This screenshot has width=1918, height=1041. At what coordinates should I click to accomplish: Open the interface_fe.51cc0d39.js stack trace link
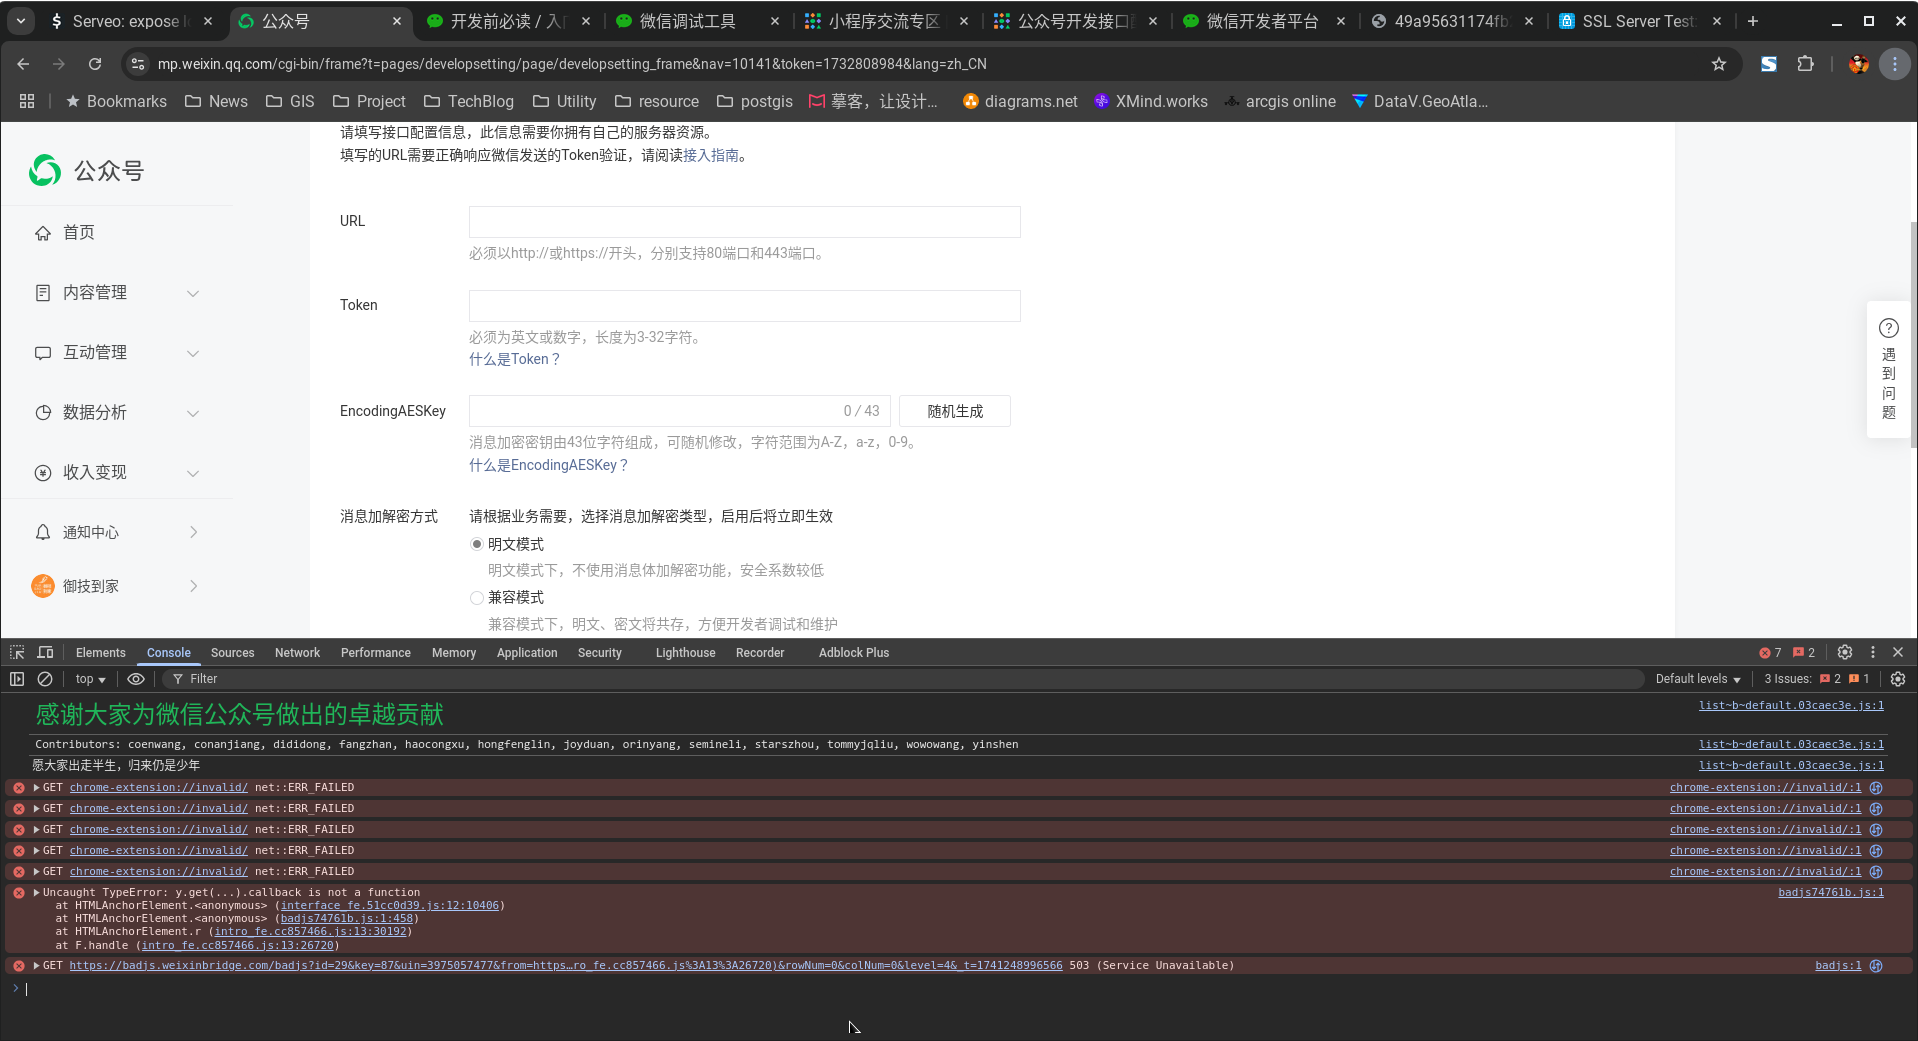click(x=390, y=905)
